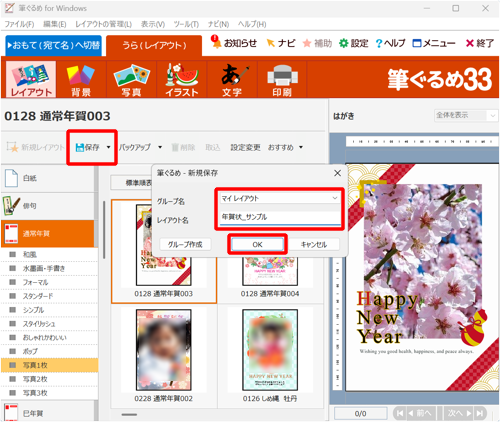Close the 新規保存 dialog
Image resolution: width=500 pixels, height=422 pixels.
337,173
